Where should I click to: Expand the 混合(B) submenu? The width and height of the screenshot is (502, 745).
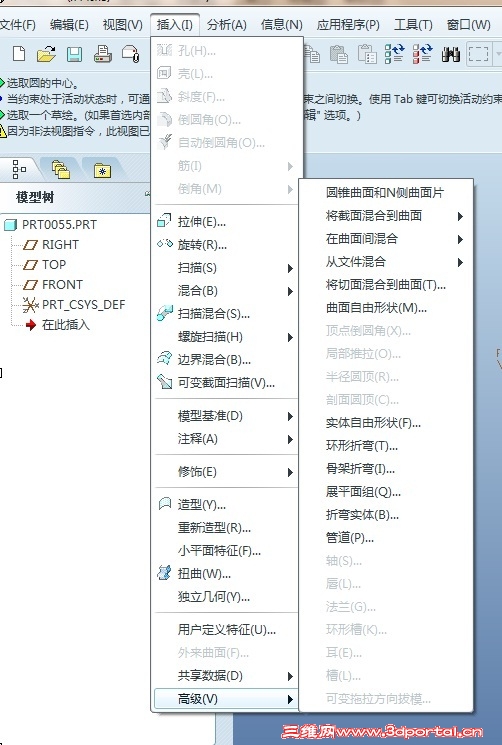[x=225, y=291]
